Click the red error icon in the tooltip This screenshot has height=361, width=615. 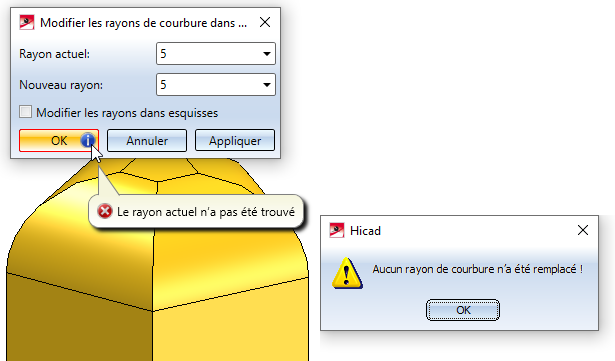click(x=105, y=211)
